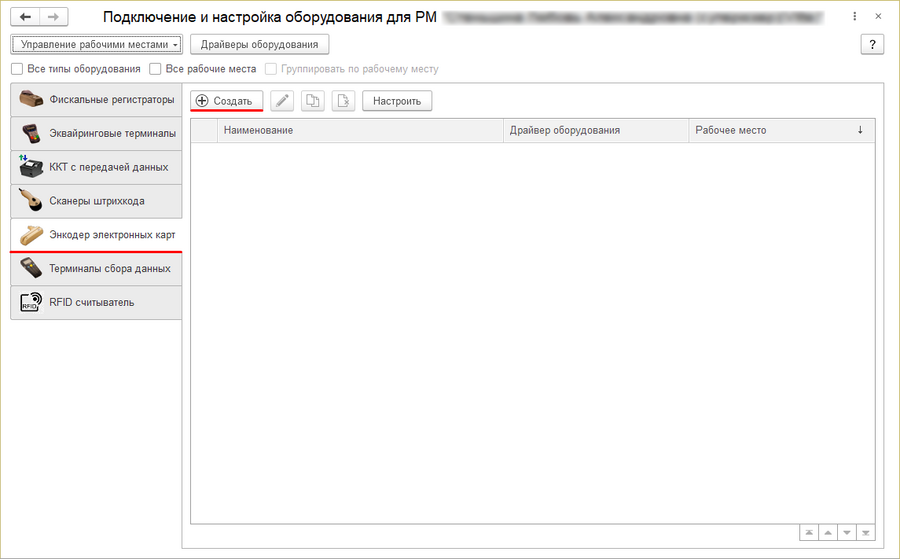Move up one row in the list

(828, 533)
